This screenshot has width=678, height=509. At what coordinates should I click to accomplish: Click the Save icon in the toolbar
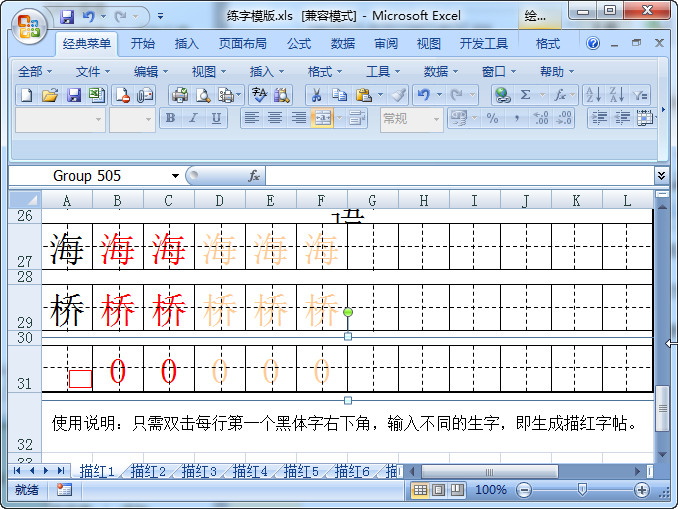pos(73,95)
